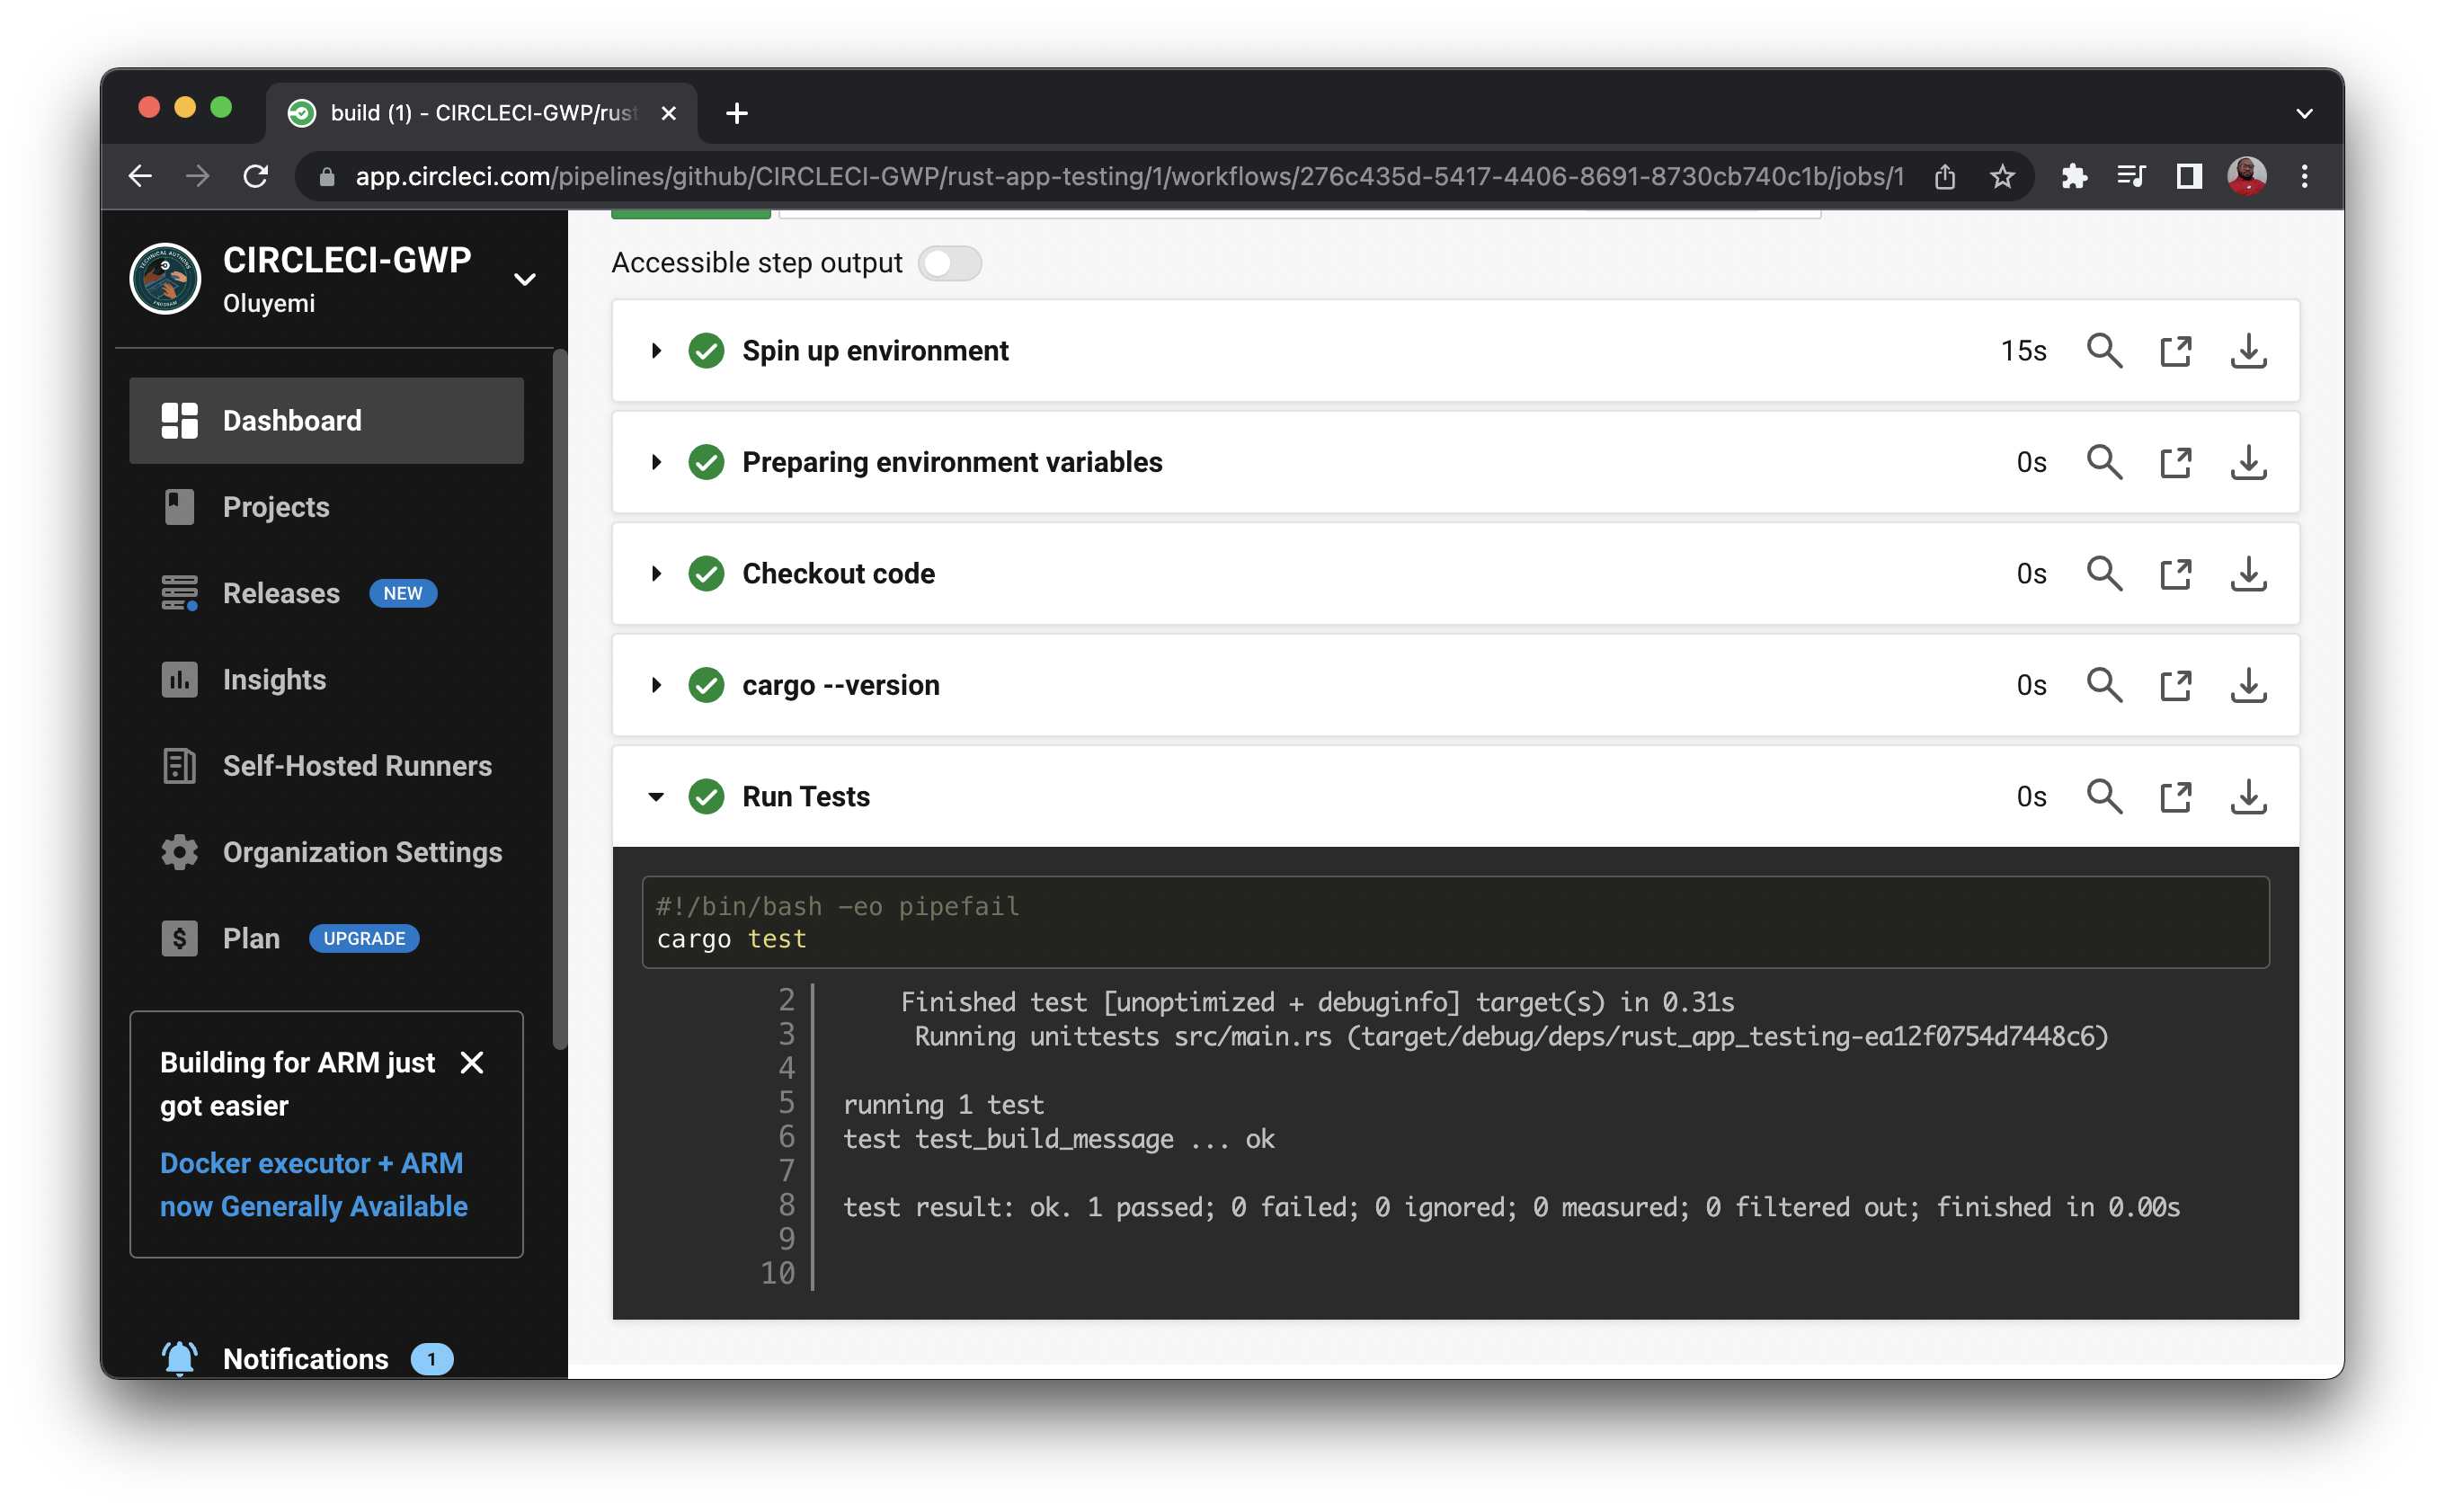Go to Self-Hosted Runners in the sidebar

point(357,766)
